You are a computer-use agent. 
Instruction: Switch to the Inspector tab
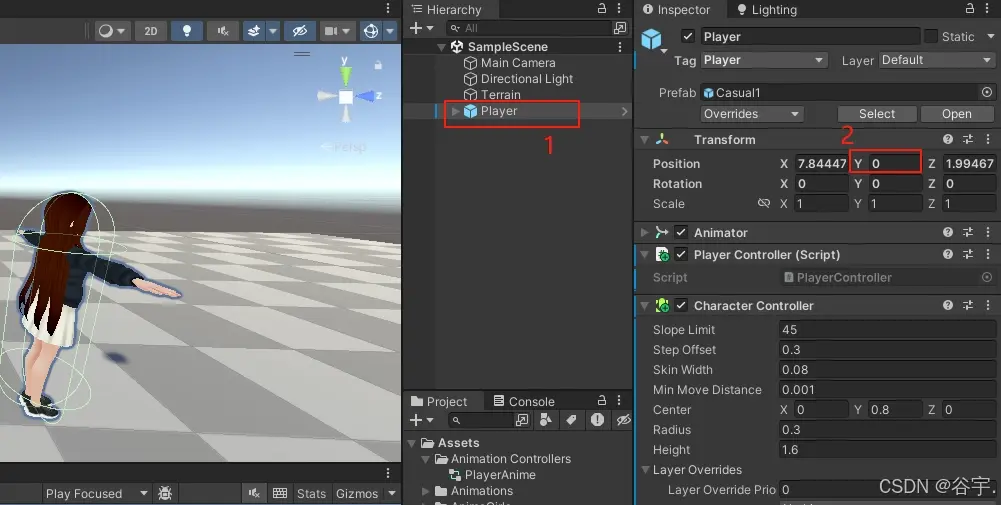(x=676, y=9)
